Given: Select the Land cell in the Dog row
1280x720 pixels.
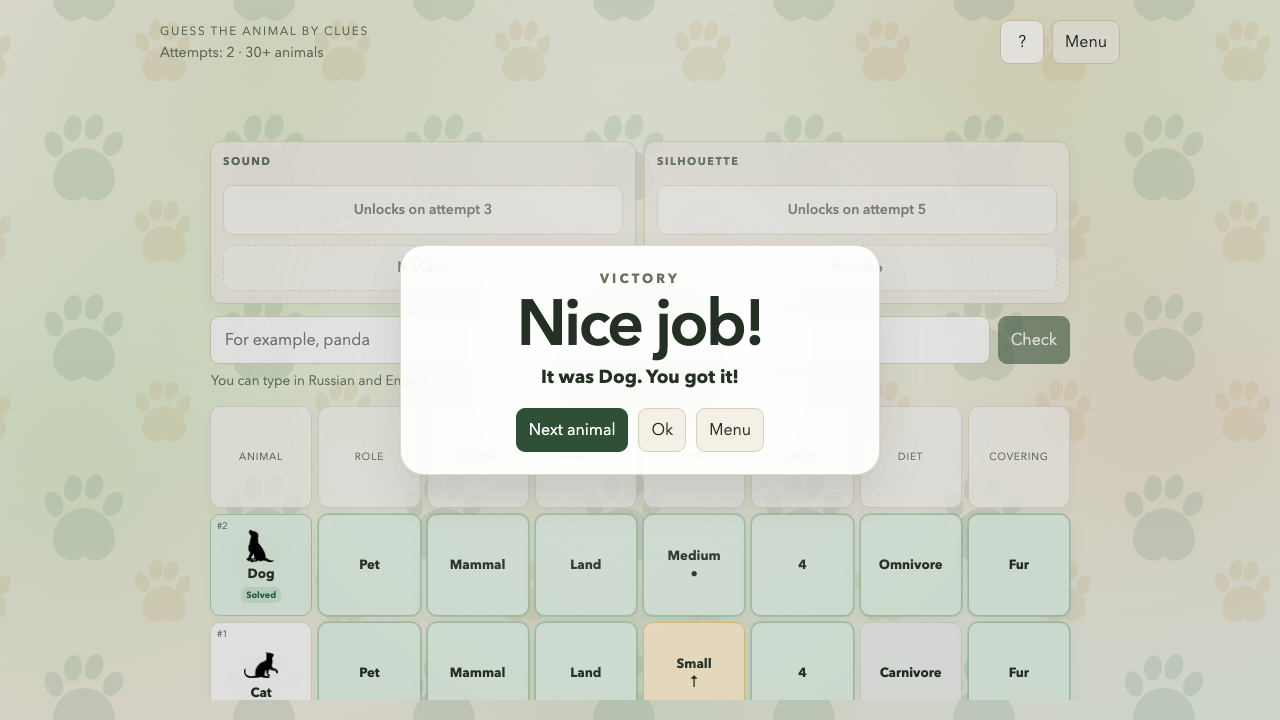Looking at the screenshot, I should tap(586, 565).
